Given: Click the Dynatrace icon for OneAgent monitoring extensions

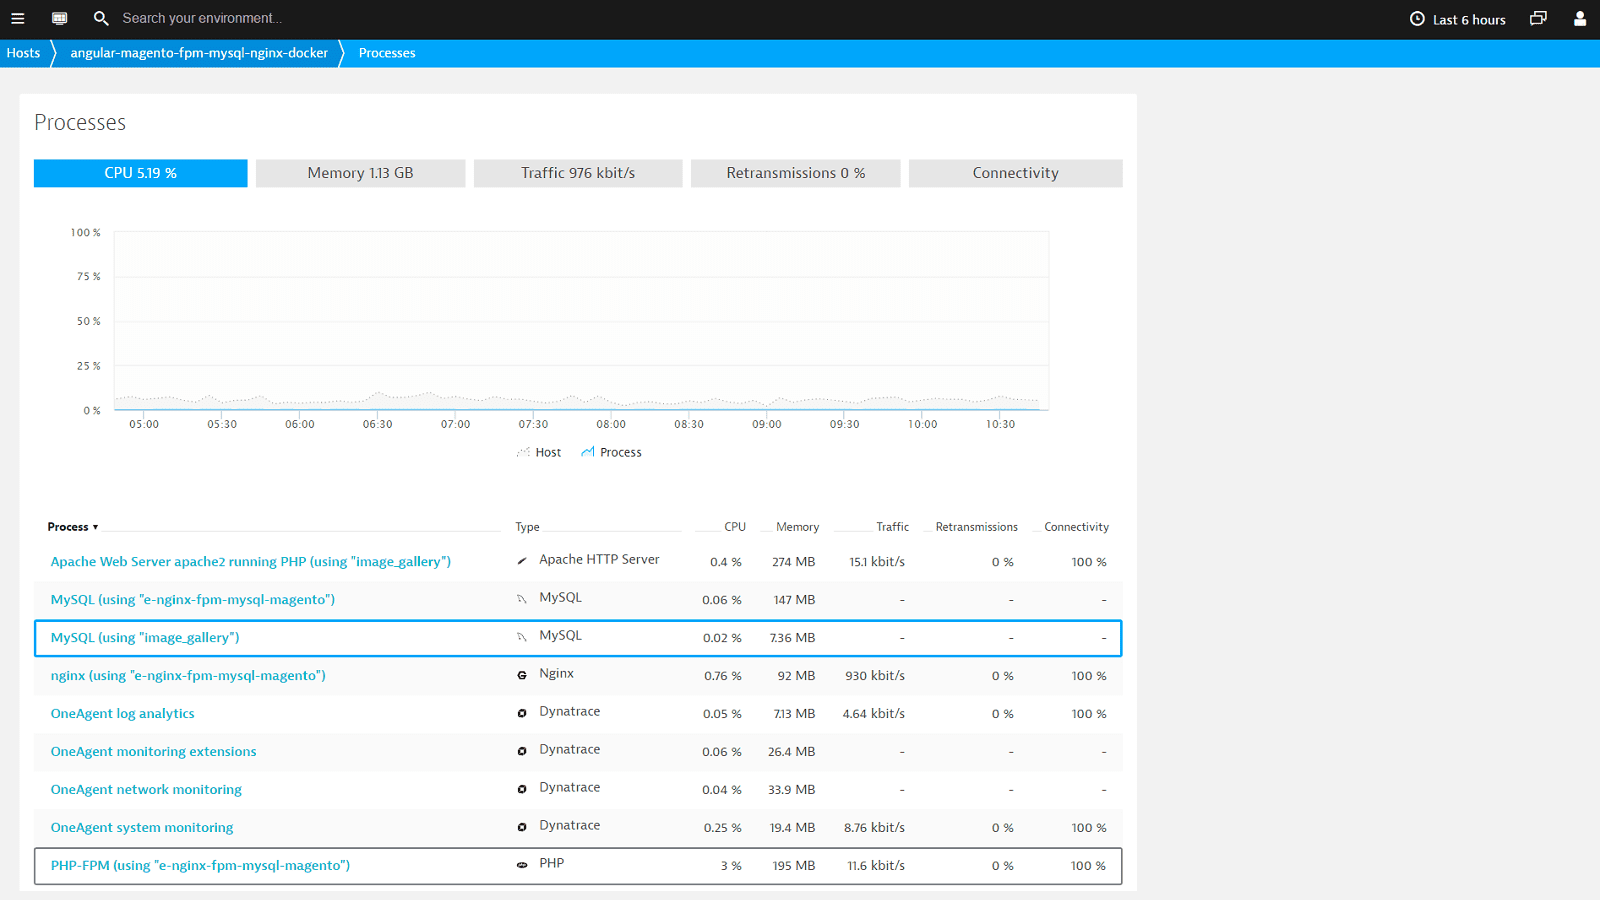Looking at the screenshot, I should [522, 751].
